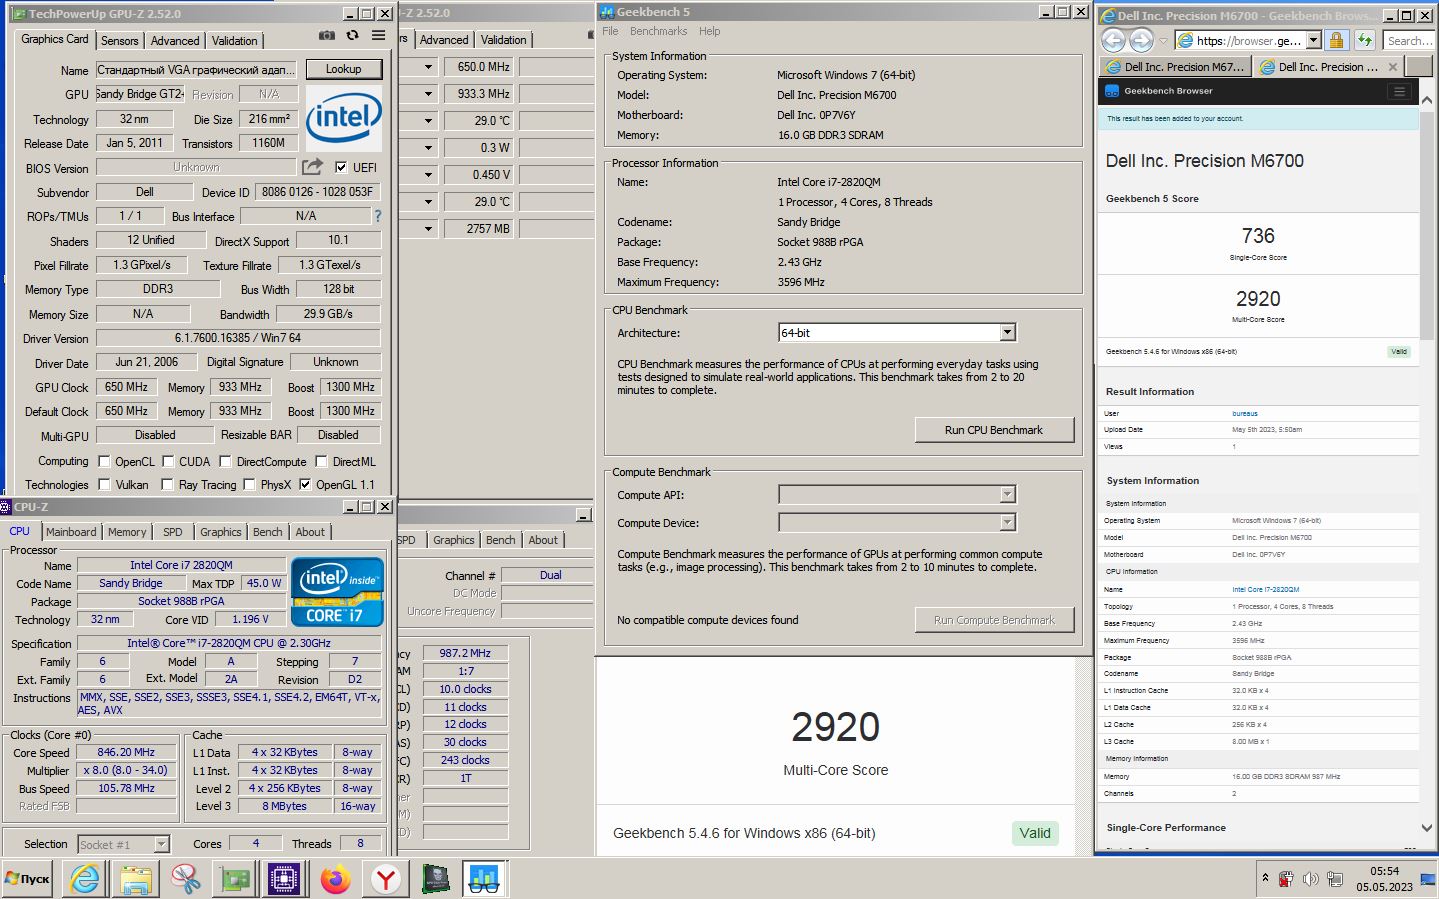Open the SPD tab in front CPU-Z

[x=173, y=532]
